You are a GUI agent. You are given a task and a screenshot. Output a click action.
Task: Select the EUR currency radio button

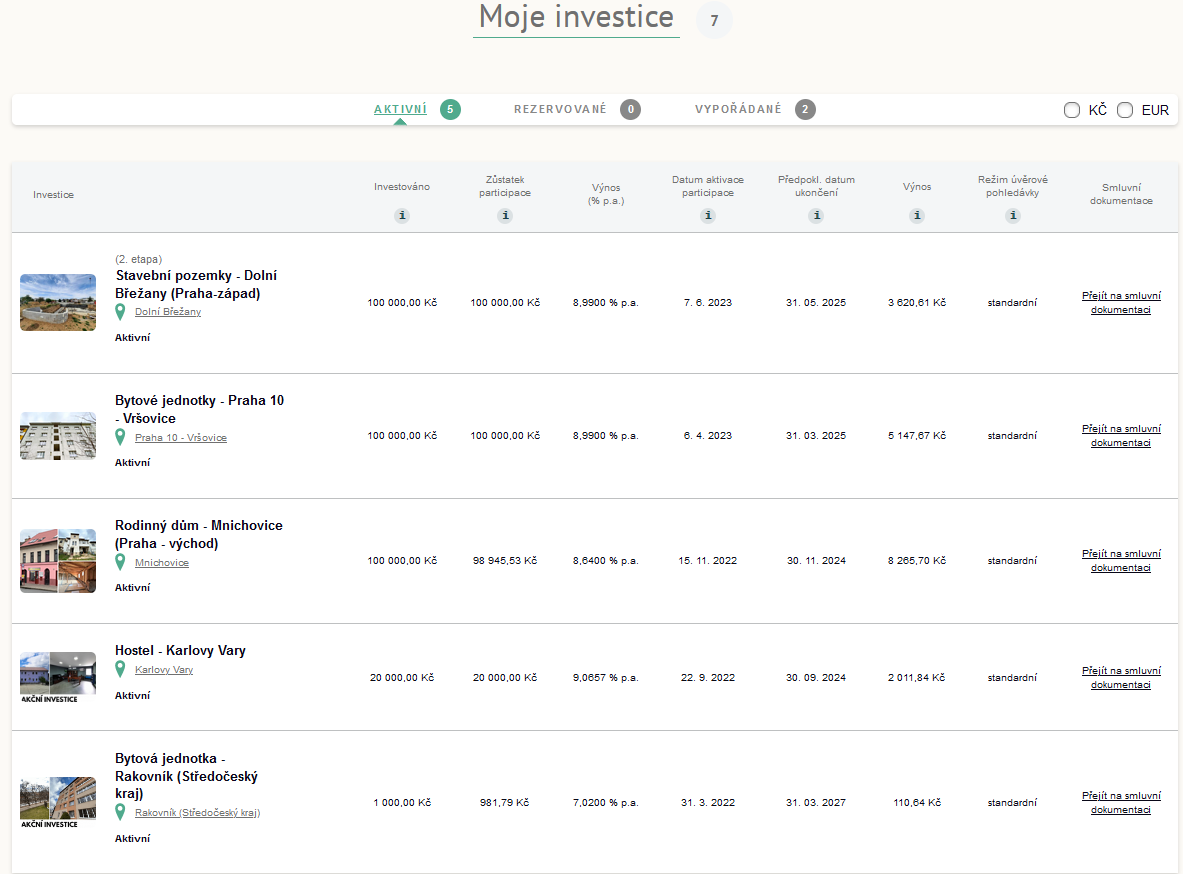coord(1125,110)
